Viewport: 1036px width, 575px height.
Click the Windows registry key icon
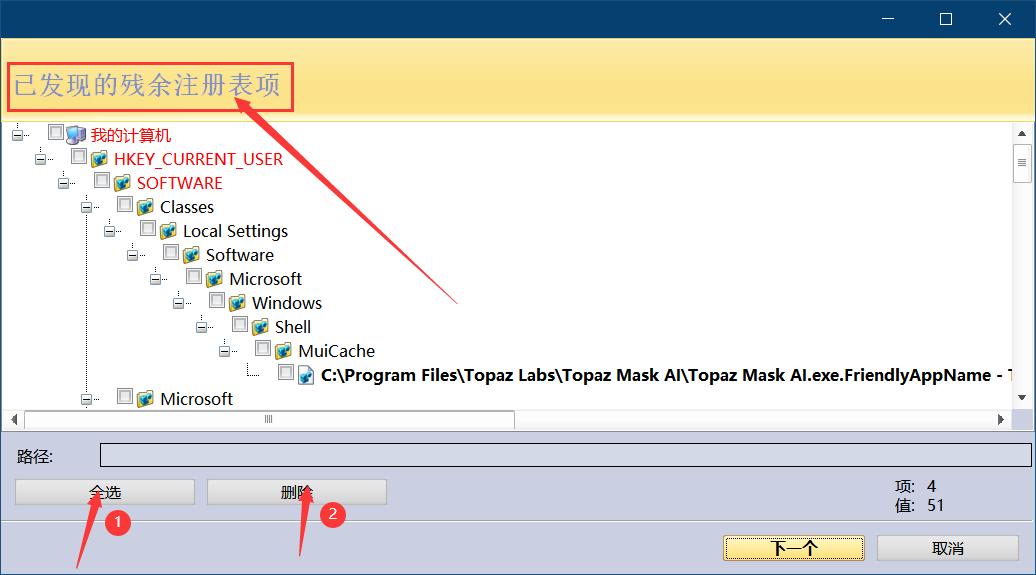pos(237,303)
